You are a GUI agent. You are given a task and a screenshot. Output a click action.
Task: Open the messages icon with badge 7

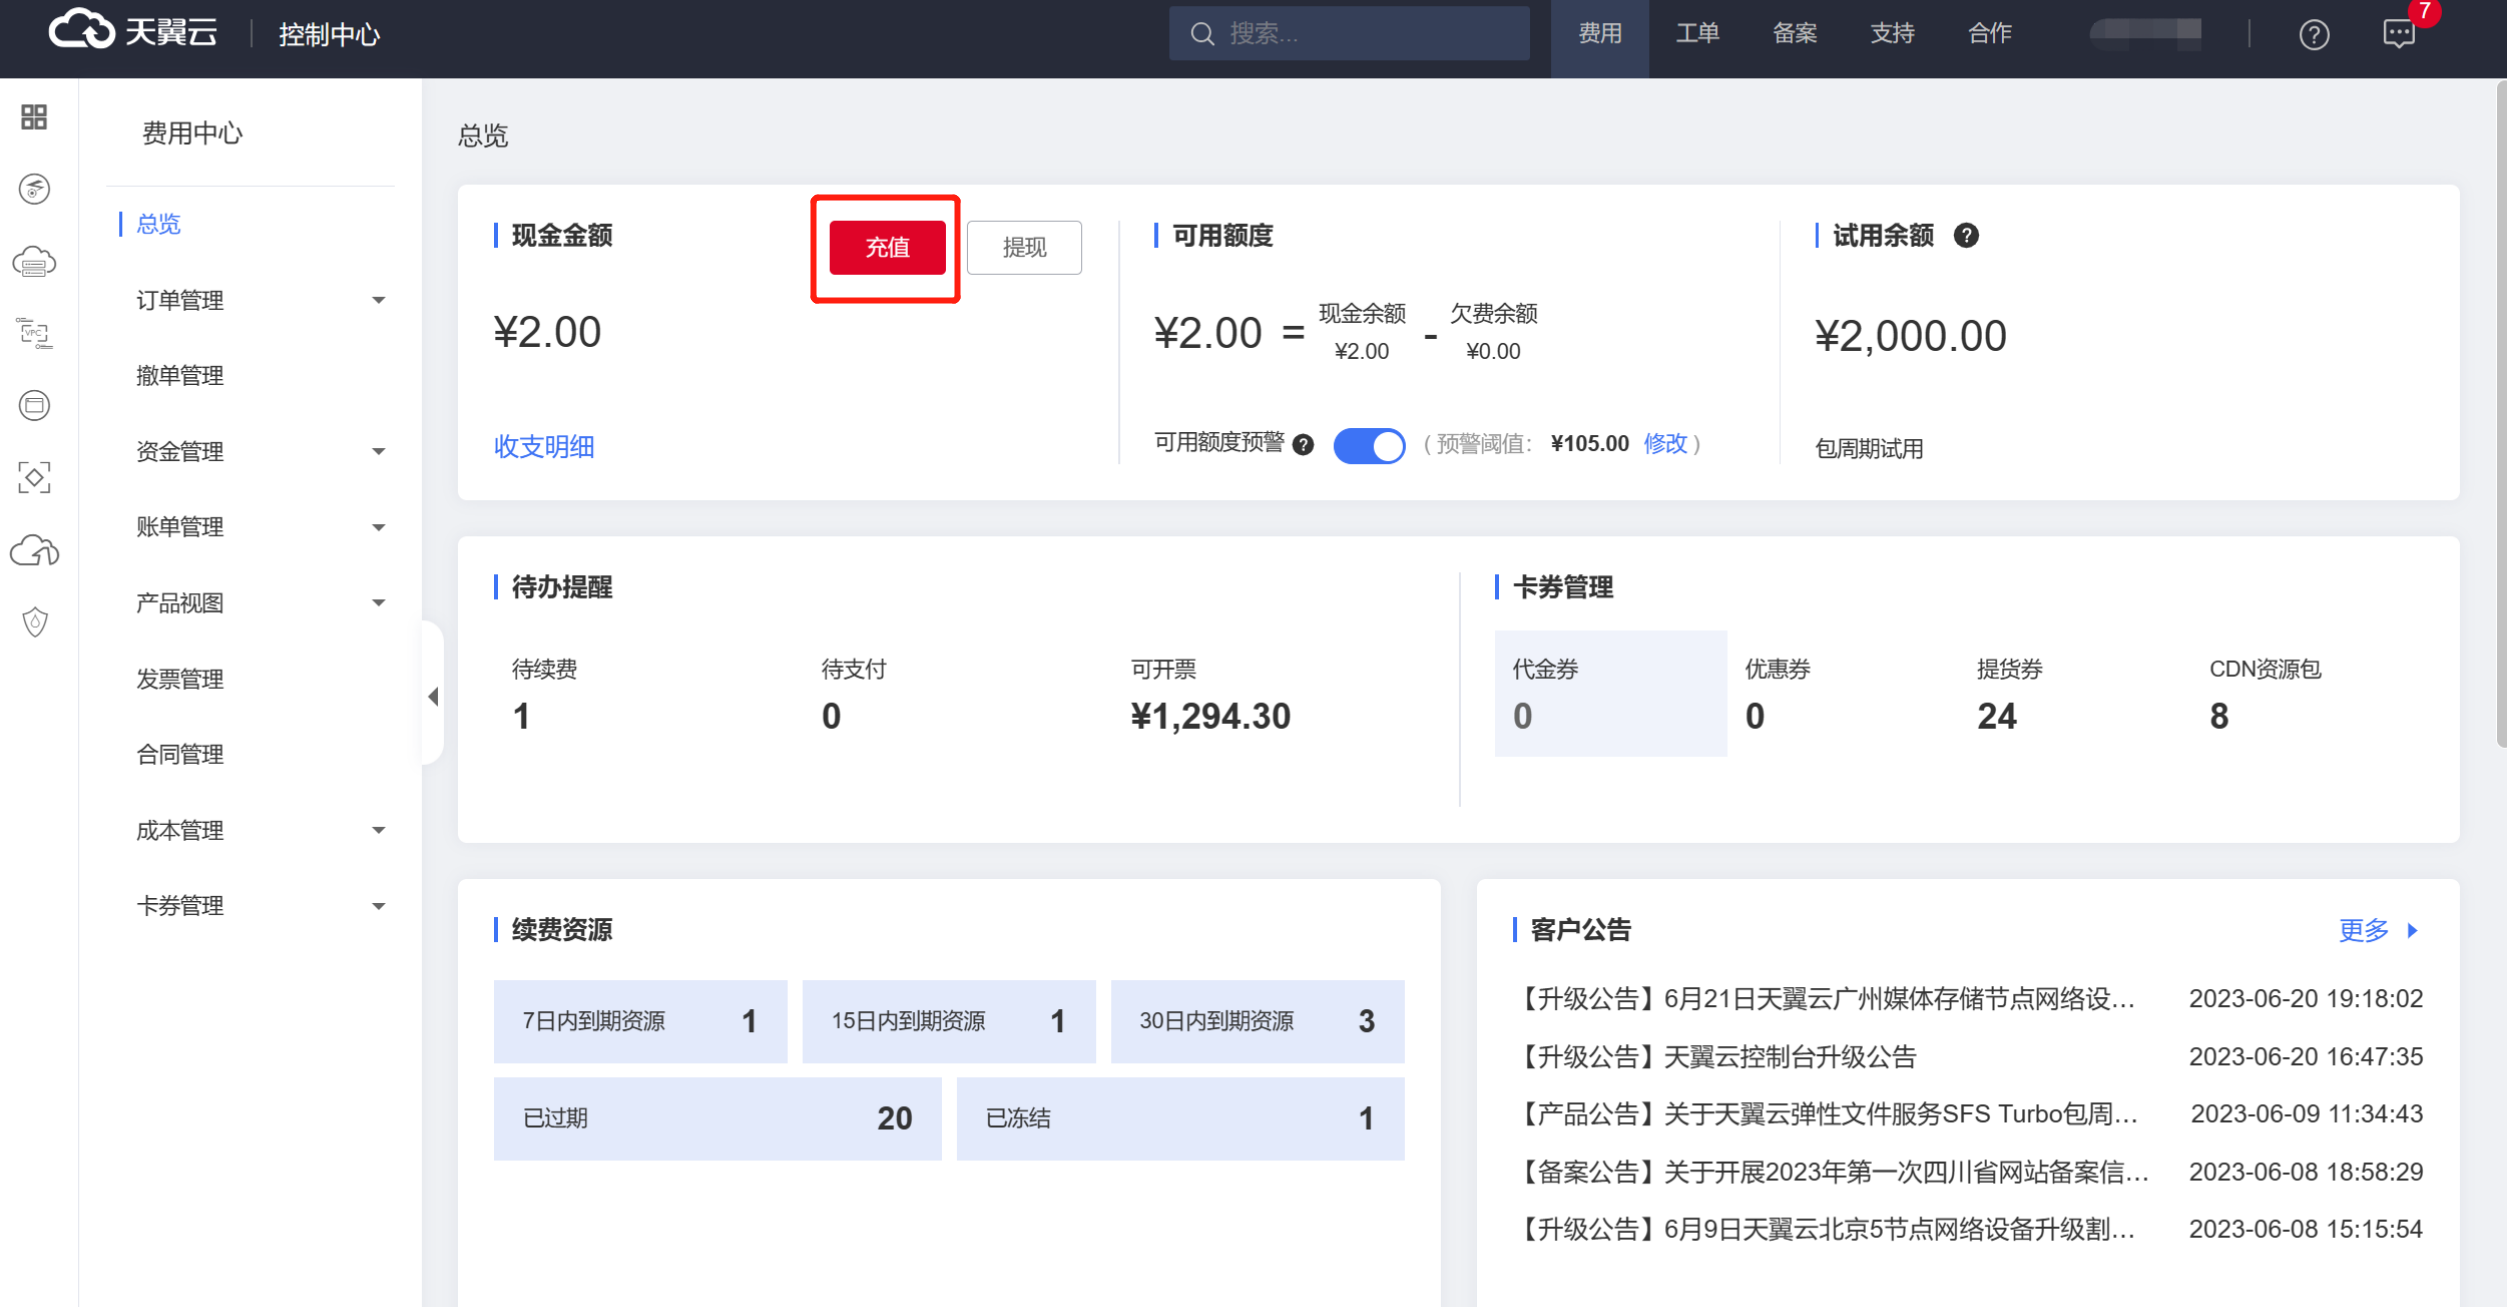pyautogui.click(x=2399, y=34)
